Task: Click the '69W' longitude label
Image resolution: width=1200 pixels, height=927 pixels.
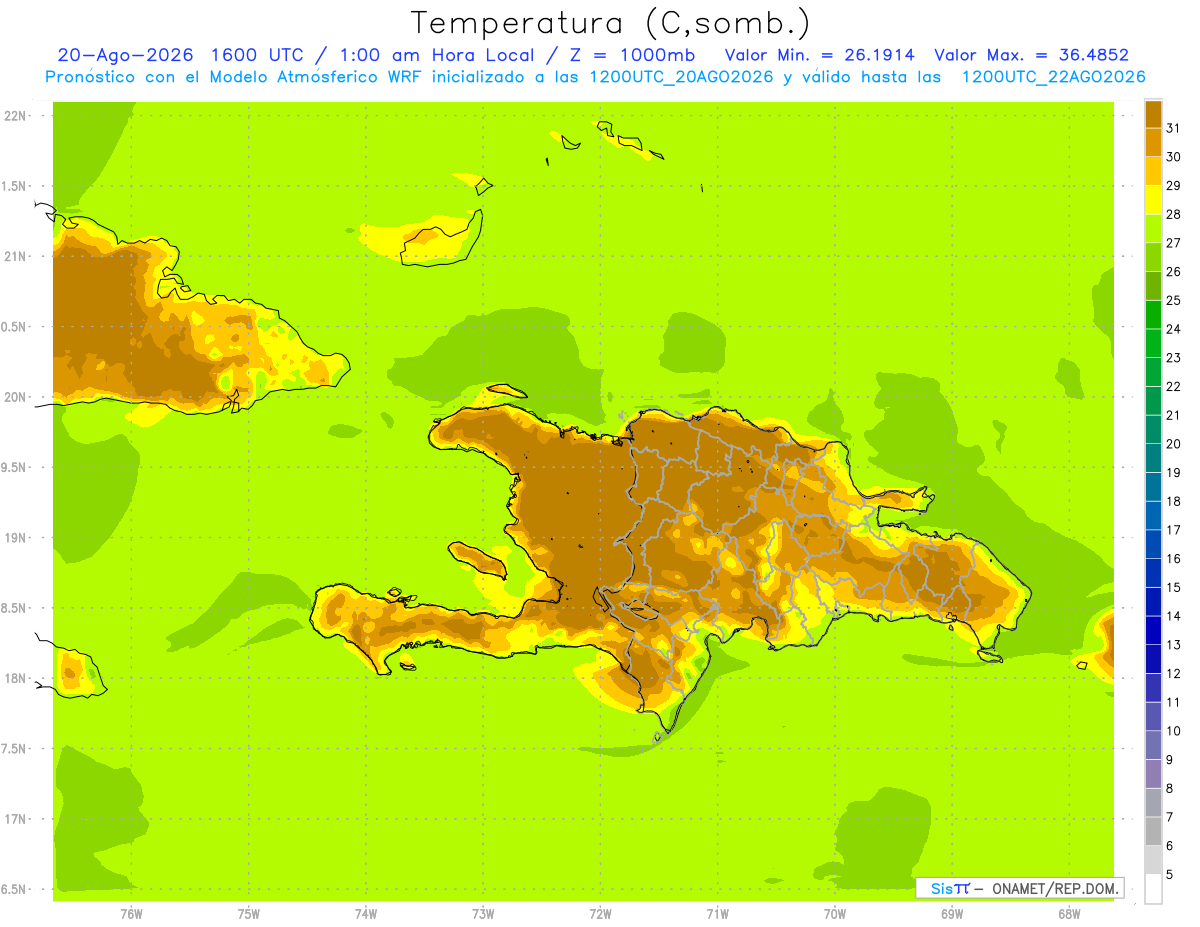Action: [x=952, y=913]
